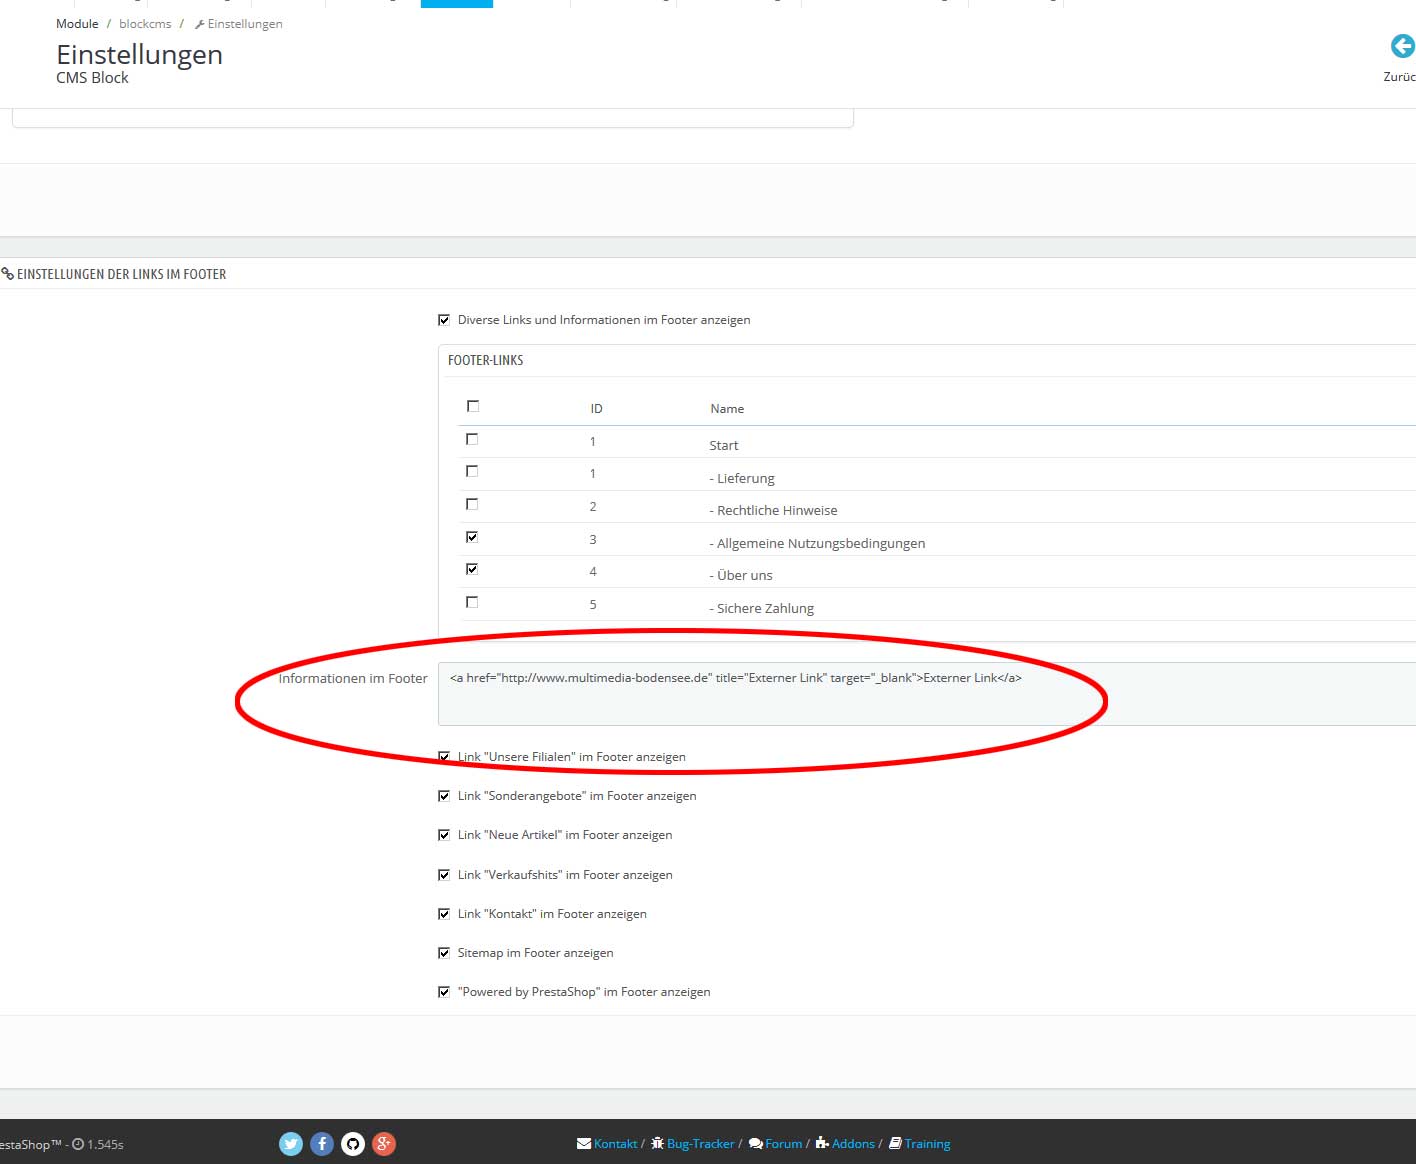Image resolution: width=1416 pixels, height=1164 pixels.
Task: Click the speech bubbles icon beside Forum
Action: pyautogui.click(x=756, y=1144)
